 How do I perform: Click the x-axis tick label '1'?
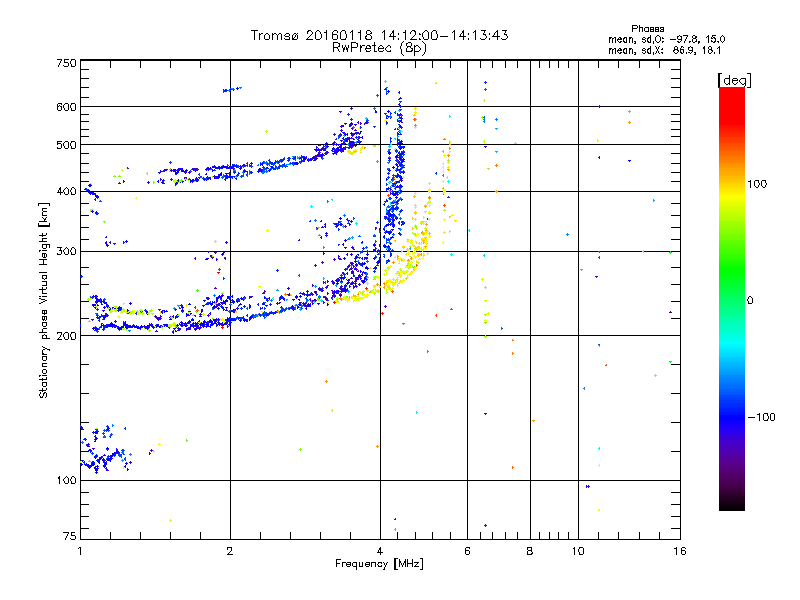pos(80,551)
